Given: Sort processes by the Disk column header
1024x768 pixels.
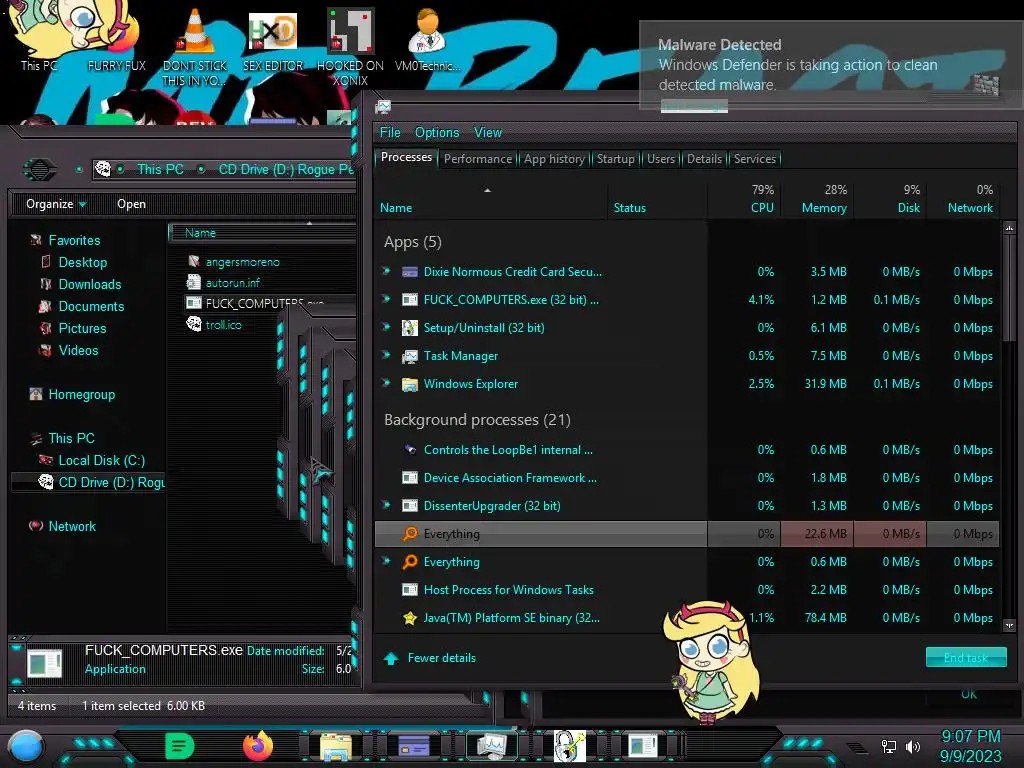Looking at the screenshot, I should pos(891,199).
